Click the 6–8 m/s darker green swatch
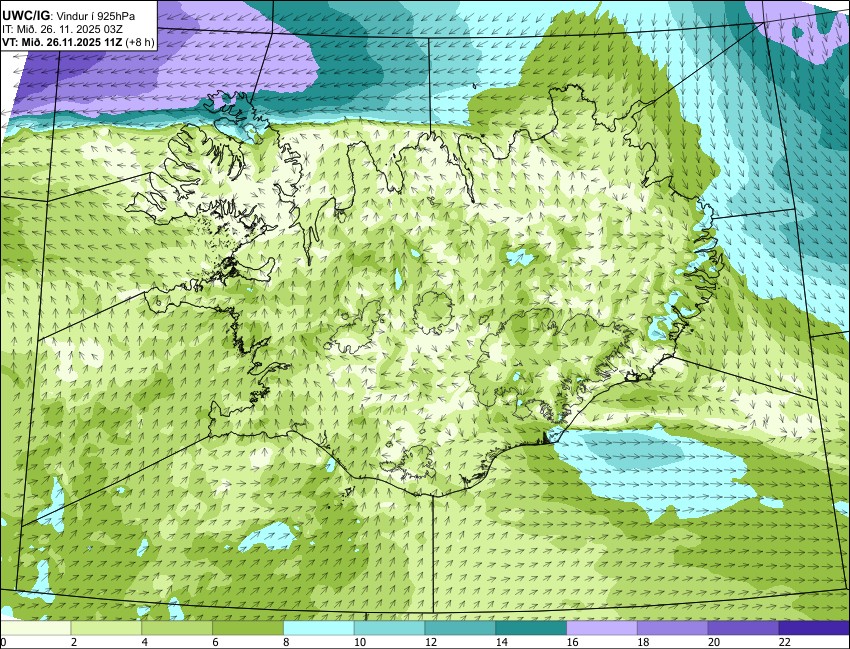850x649 pixels. coord(248,628)
